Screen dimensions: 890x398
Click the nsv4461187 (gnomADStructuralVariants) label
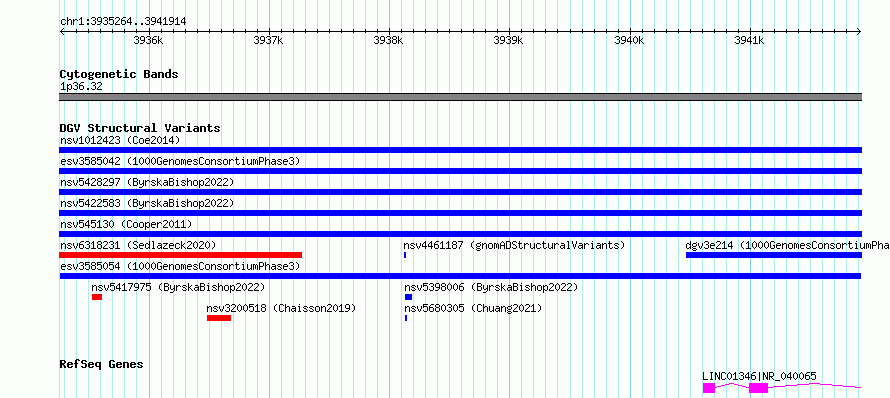tap(514, 245)
